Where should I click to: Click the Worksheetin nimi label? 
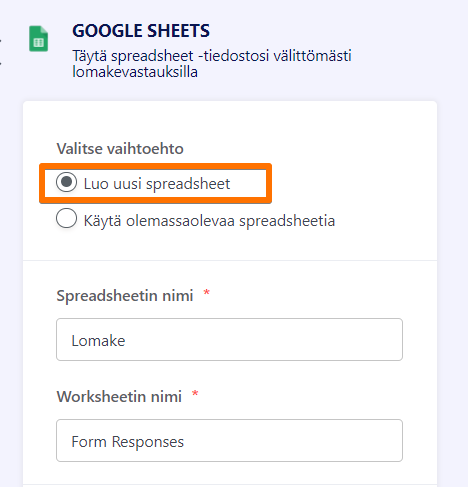click(x=119, y=396)
